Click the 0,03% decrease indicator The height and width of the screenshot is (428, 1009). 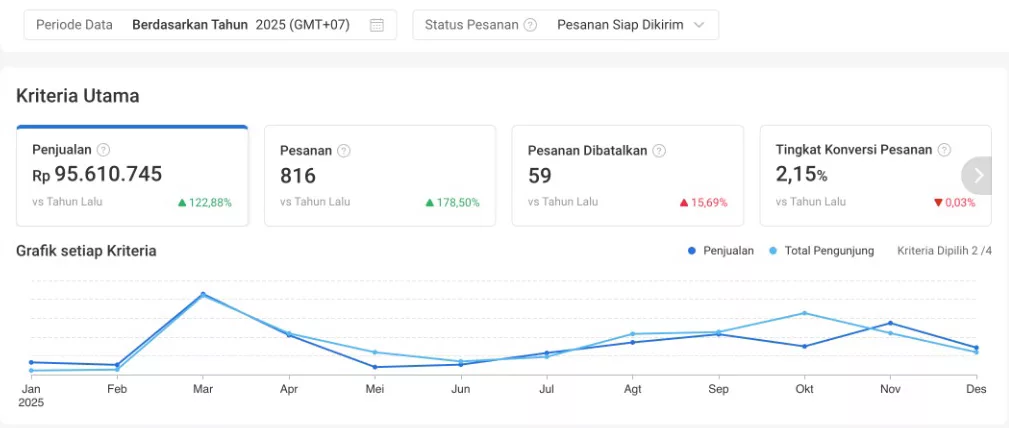[954, 202]
